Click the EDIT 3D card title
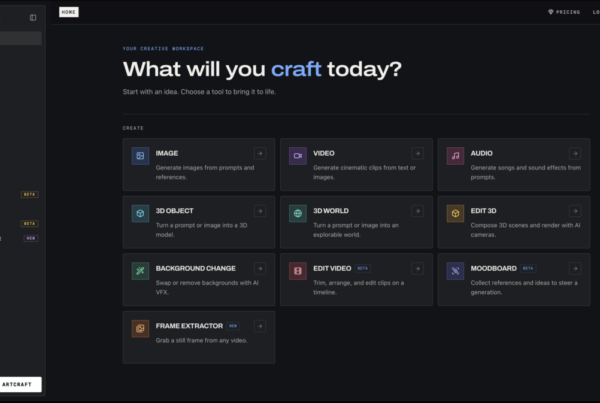 (x=483, y=211)
